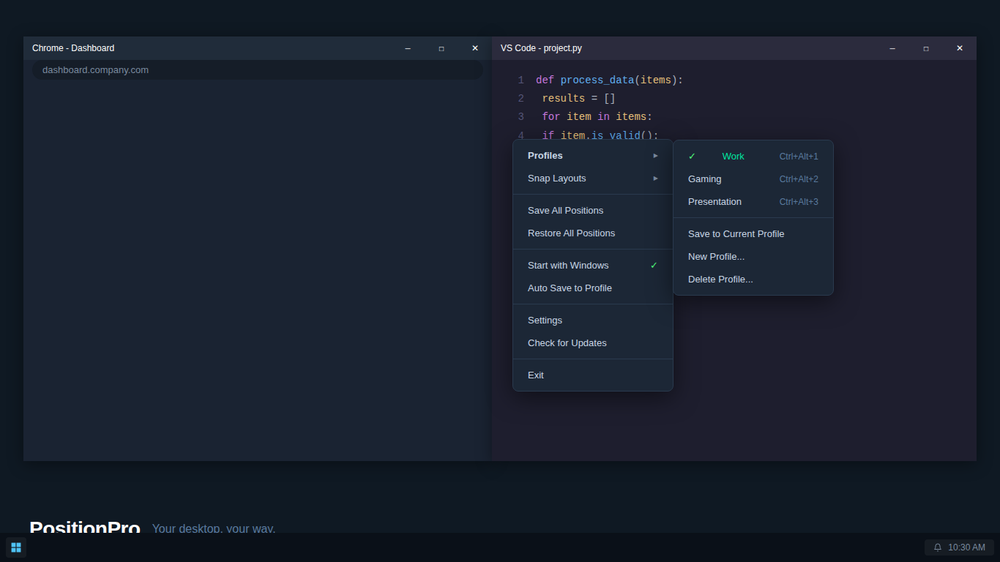
Task: Expand the Snap Layouts submenu
Action: coord(592,179)
